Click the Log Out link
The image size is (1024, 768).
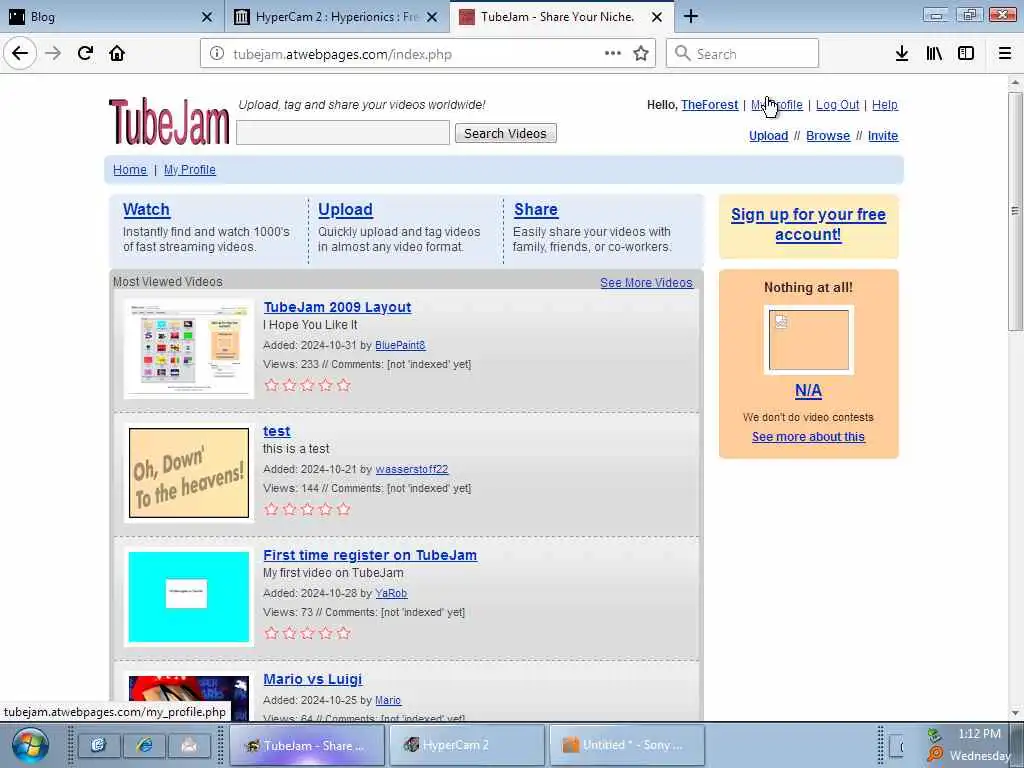[837, 104]
